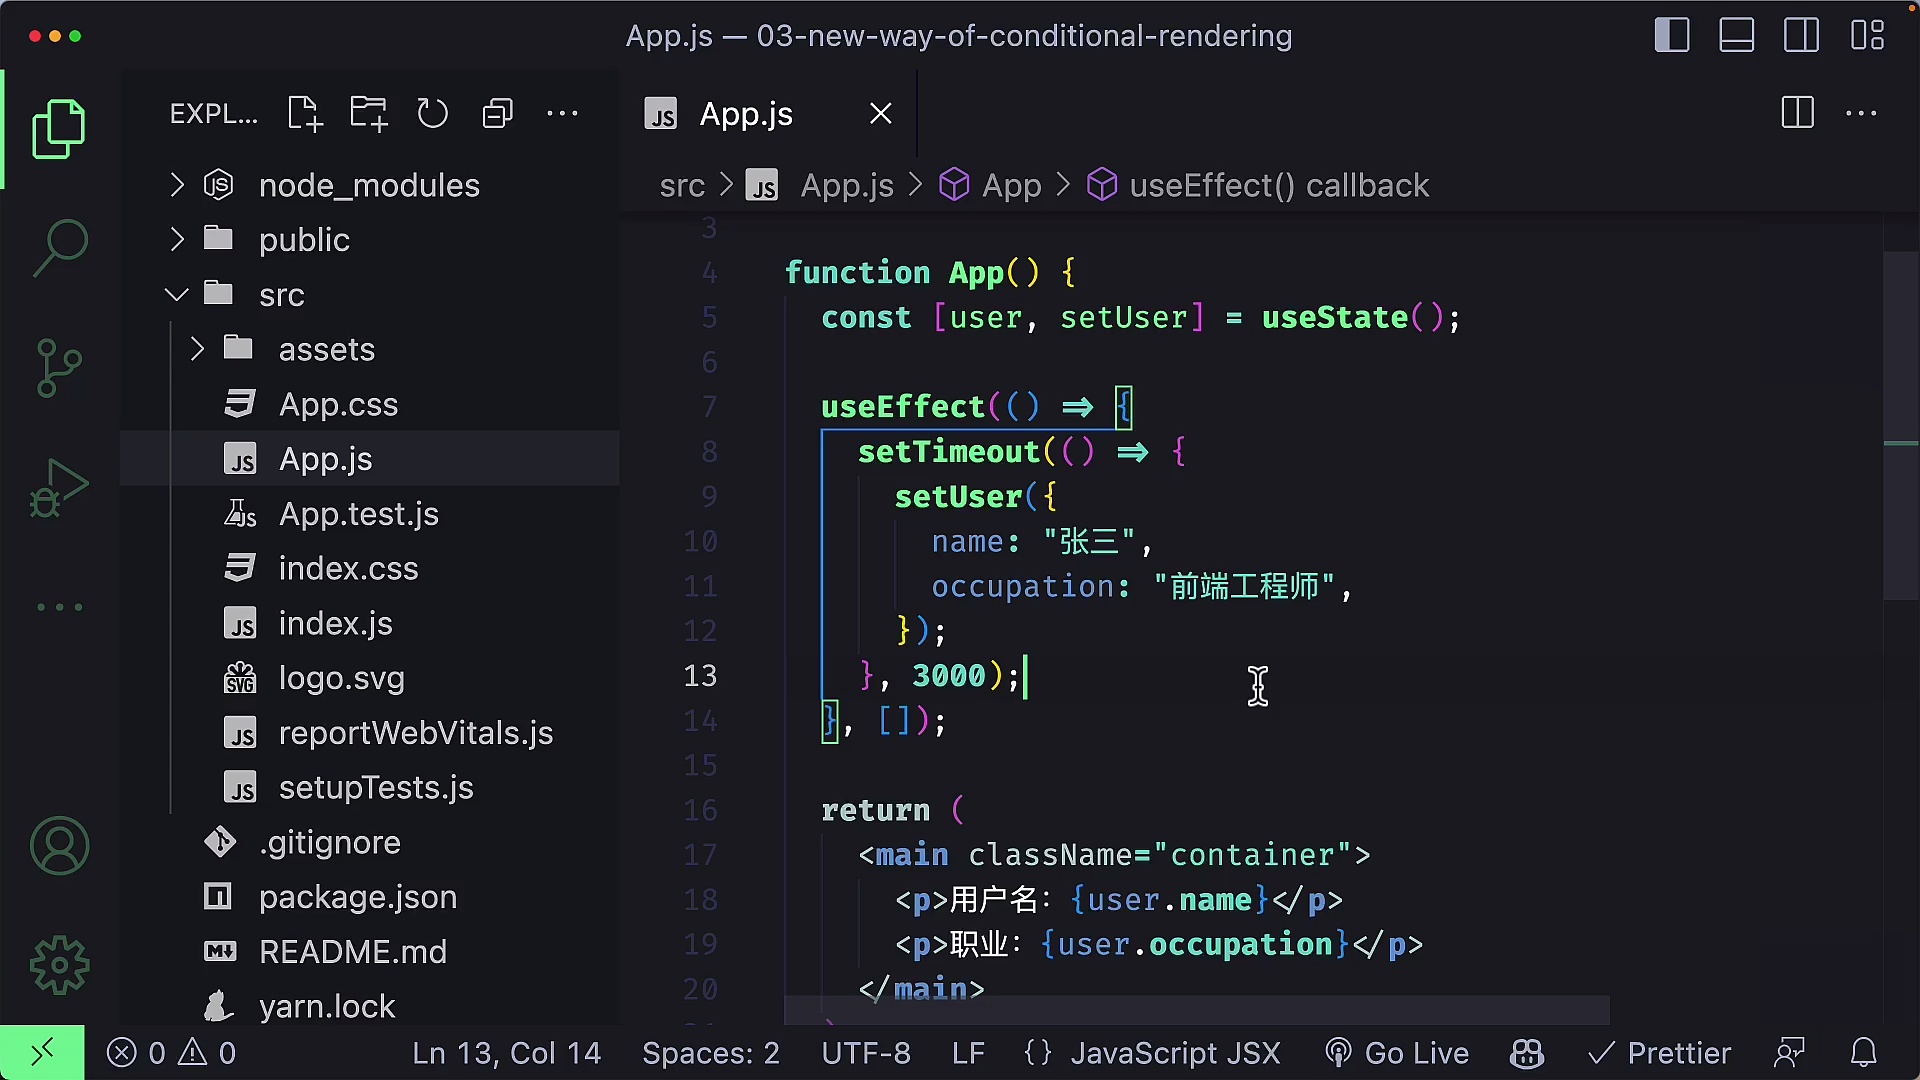
Task: Open reportWebVitals.js file
Action: 370,733
